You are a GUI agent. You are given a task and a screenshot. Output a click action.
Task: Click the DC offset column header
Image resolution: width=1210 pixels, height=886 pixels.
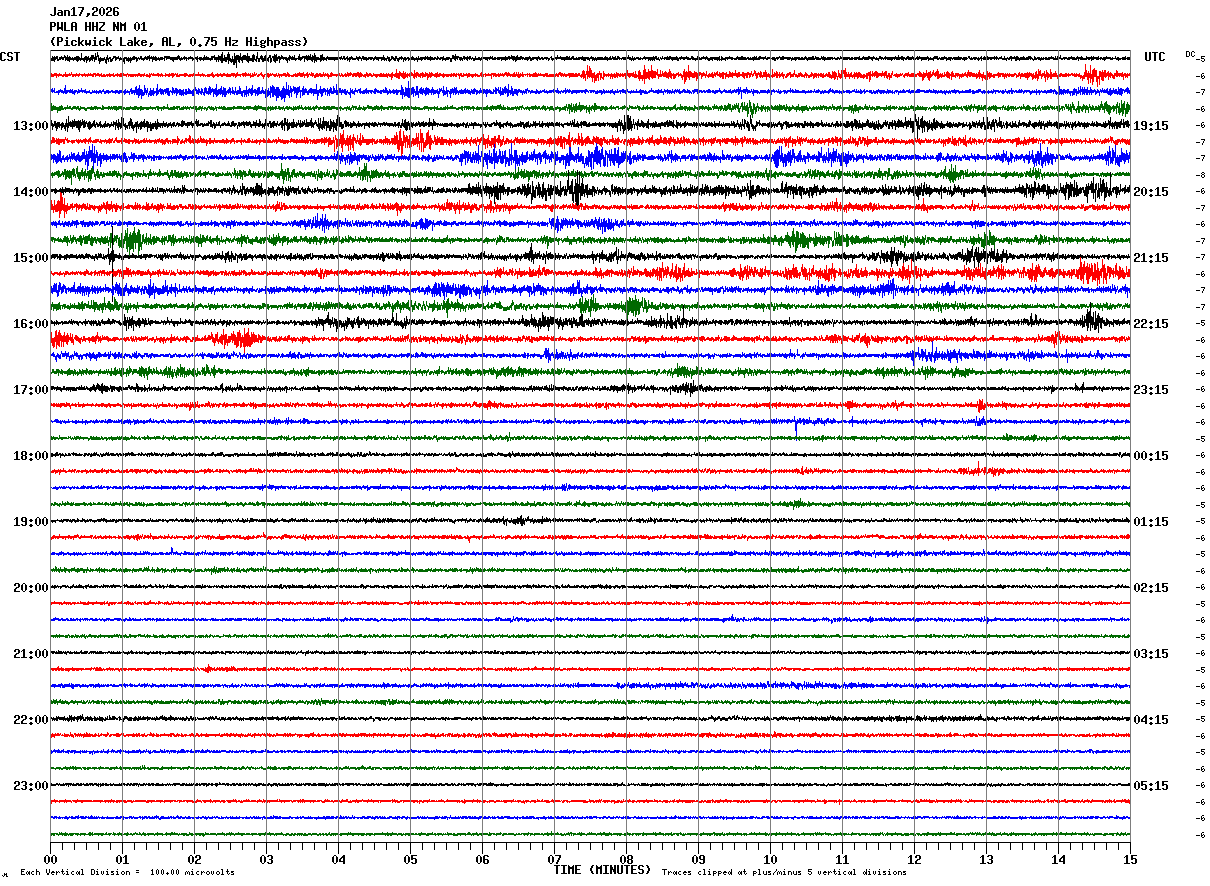coord(1190,54)
